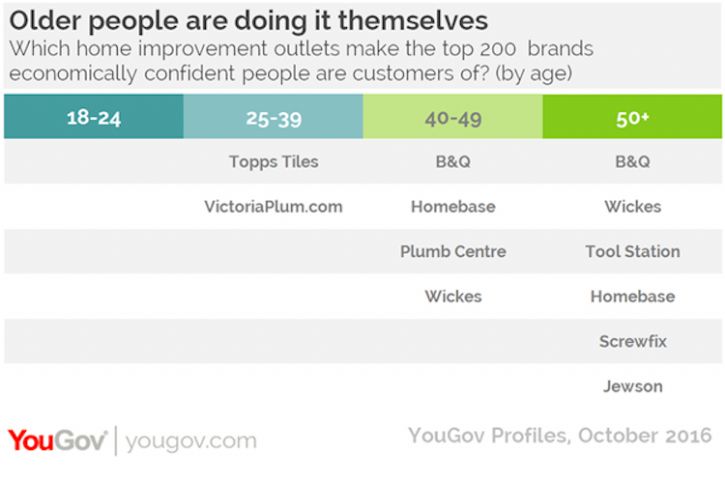The height and width of the screenshot is (483, 725).
Task: Select the 25-39 age column header
Action: pyautogui.click(x=273, y=116)
